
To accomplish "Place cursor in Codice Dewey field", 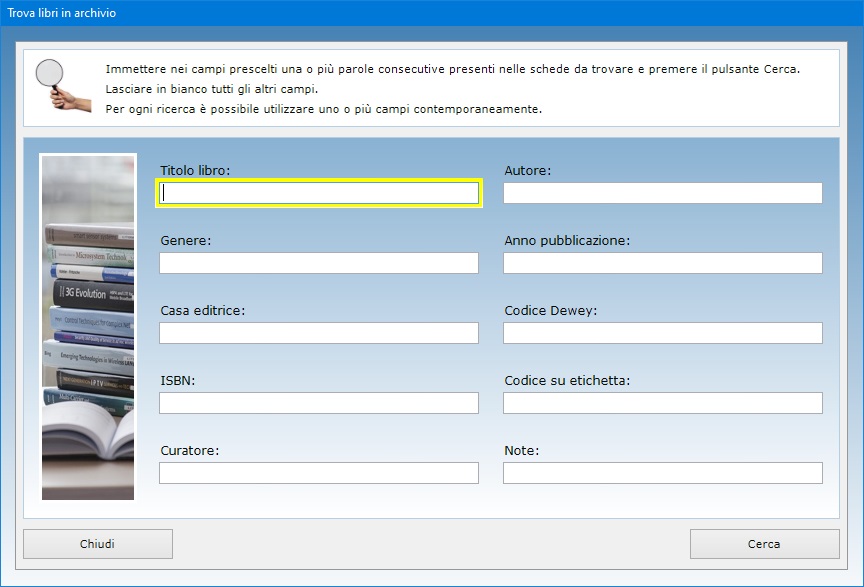I will pyautogui.click(x=662, y=333).
